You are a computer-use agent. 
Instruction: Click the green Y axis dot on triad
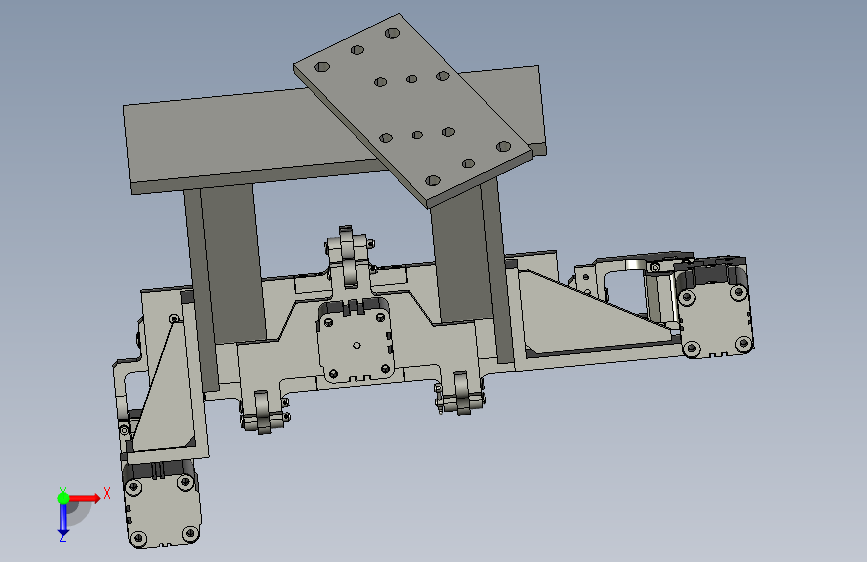(63, 498)
